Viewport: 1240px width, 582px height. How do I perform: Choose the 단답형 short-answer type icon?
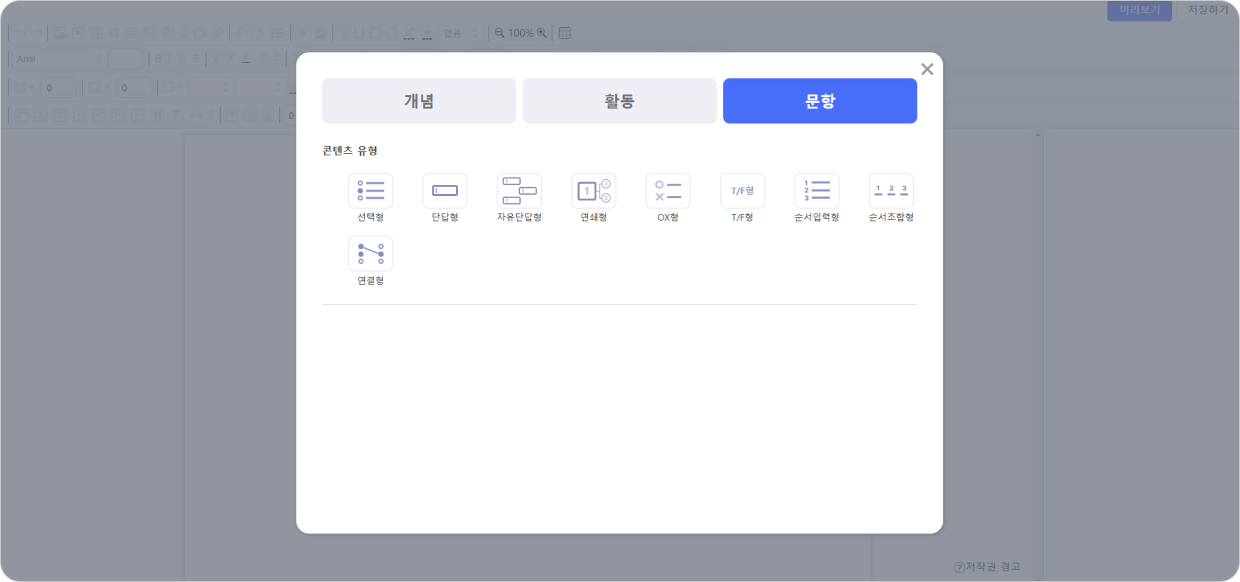click(445, 191)
